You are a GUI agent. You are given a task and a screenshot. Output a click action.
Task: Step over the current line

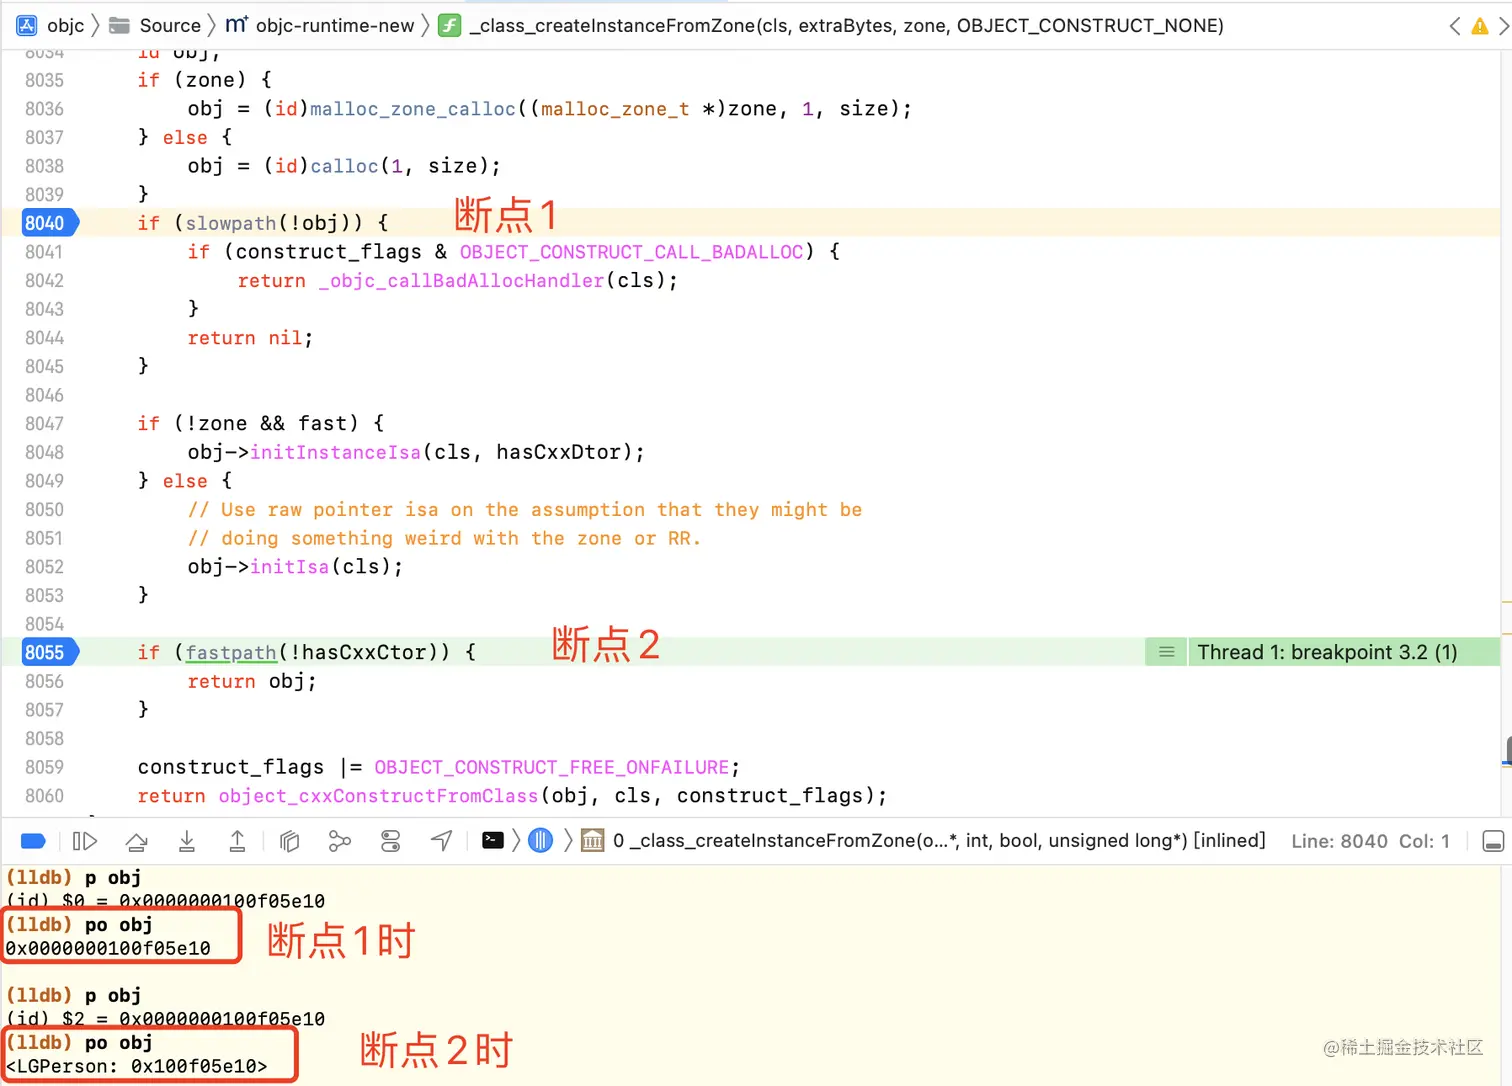[137, 841]
